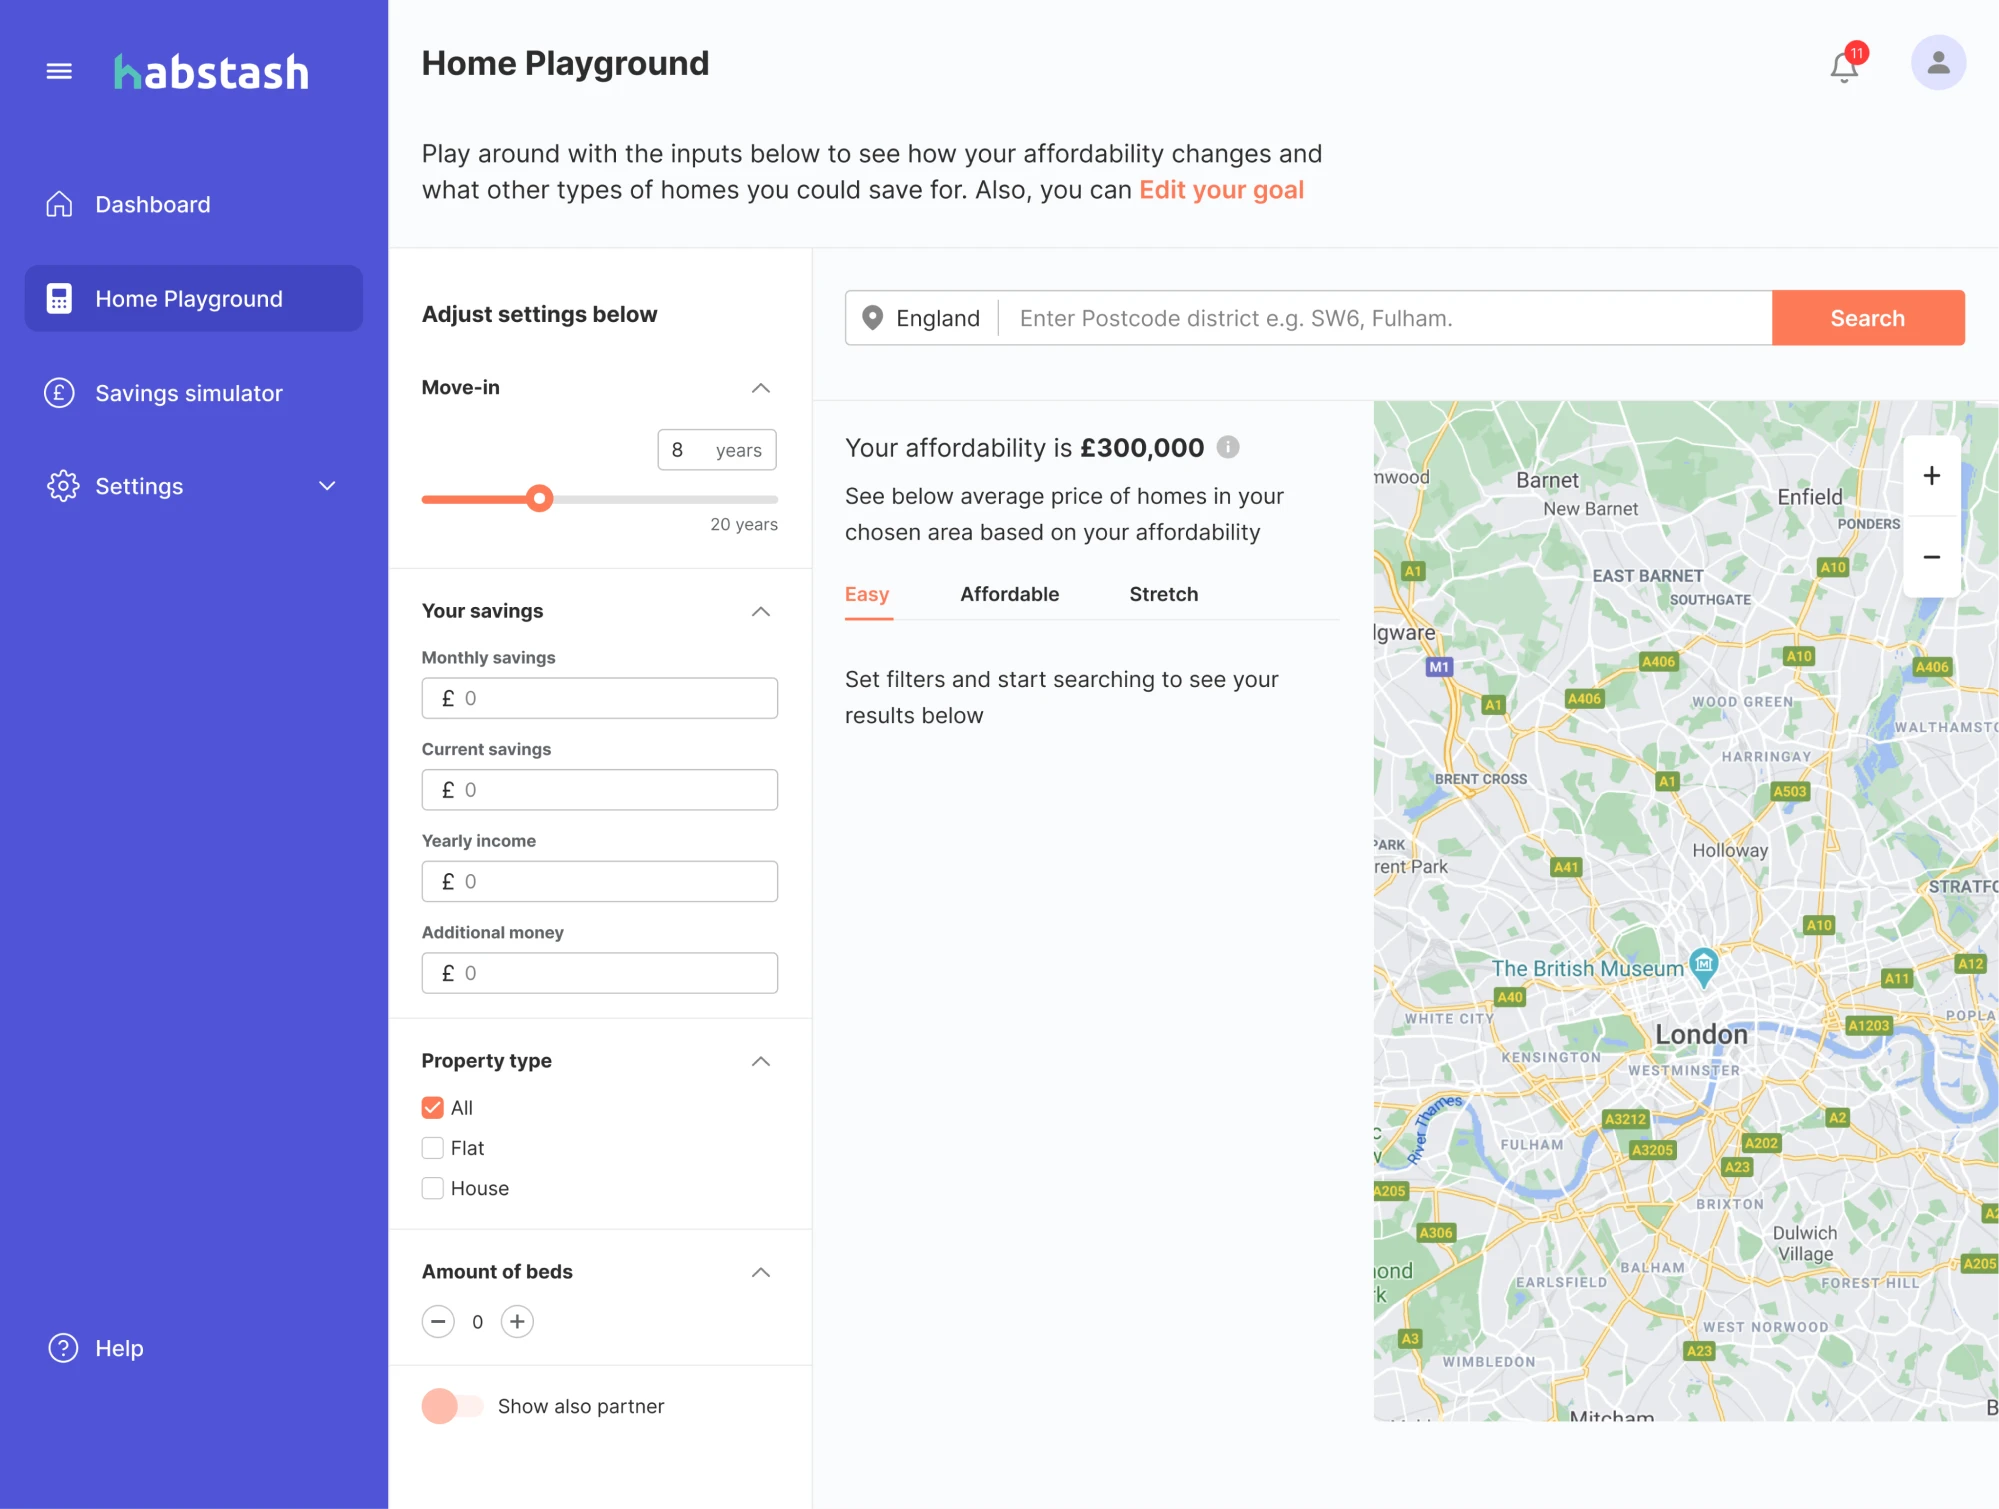Image resolution: width=1999 pixels, height=1509 pixels.
Task: Open Savings simulator via its pound icon
Action: point(59,393)
